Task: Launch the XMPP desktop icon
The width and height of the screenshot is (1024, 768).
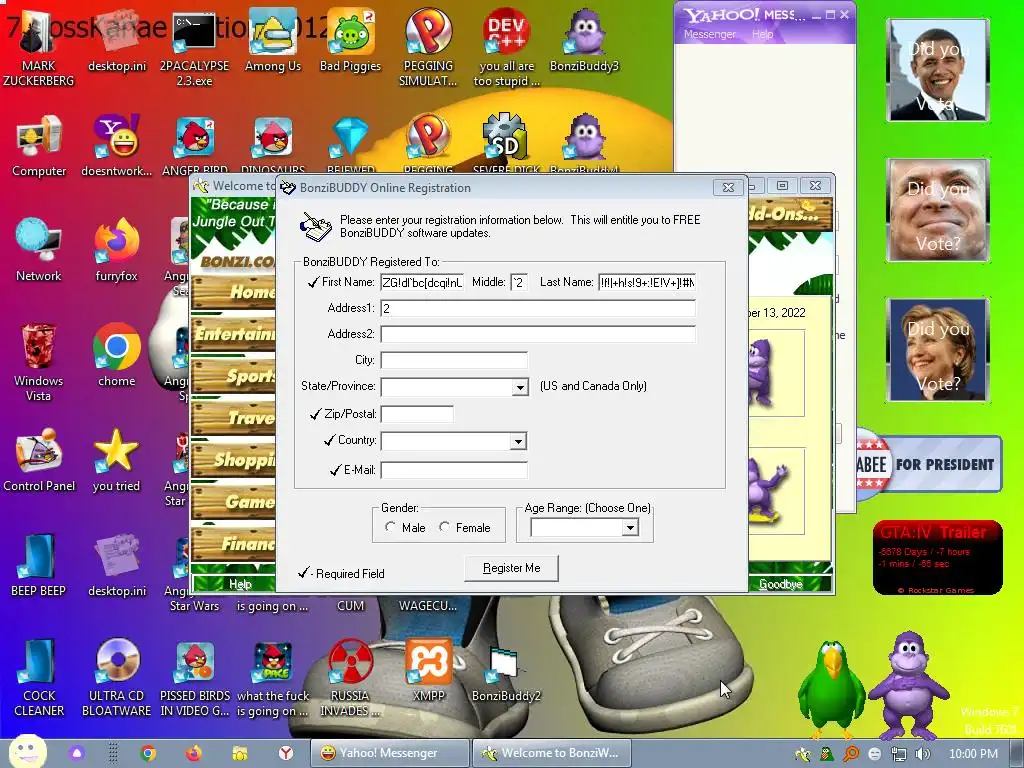Action: 428,671
